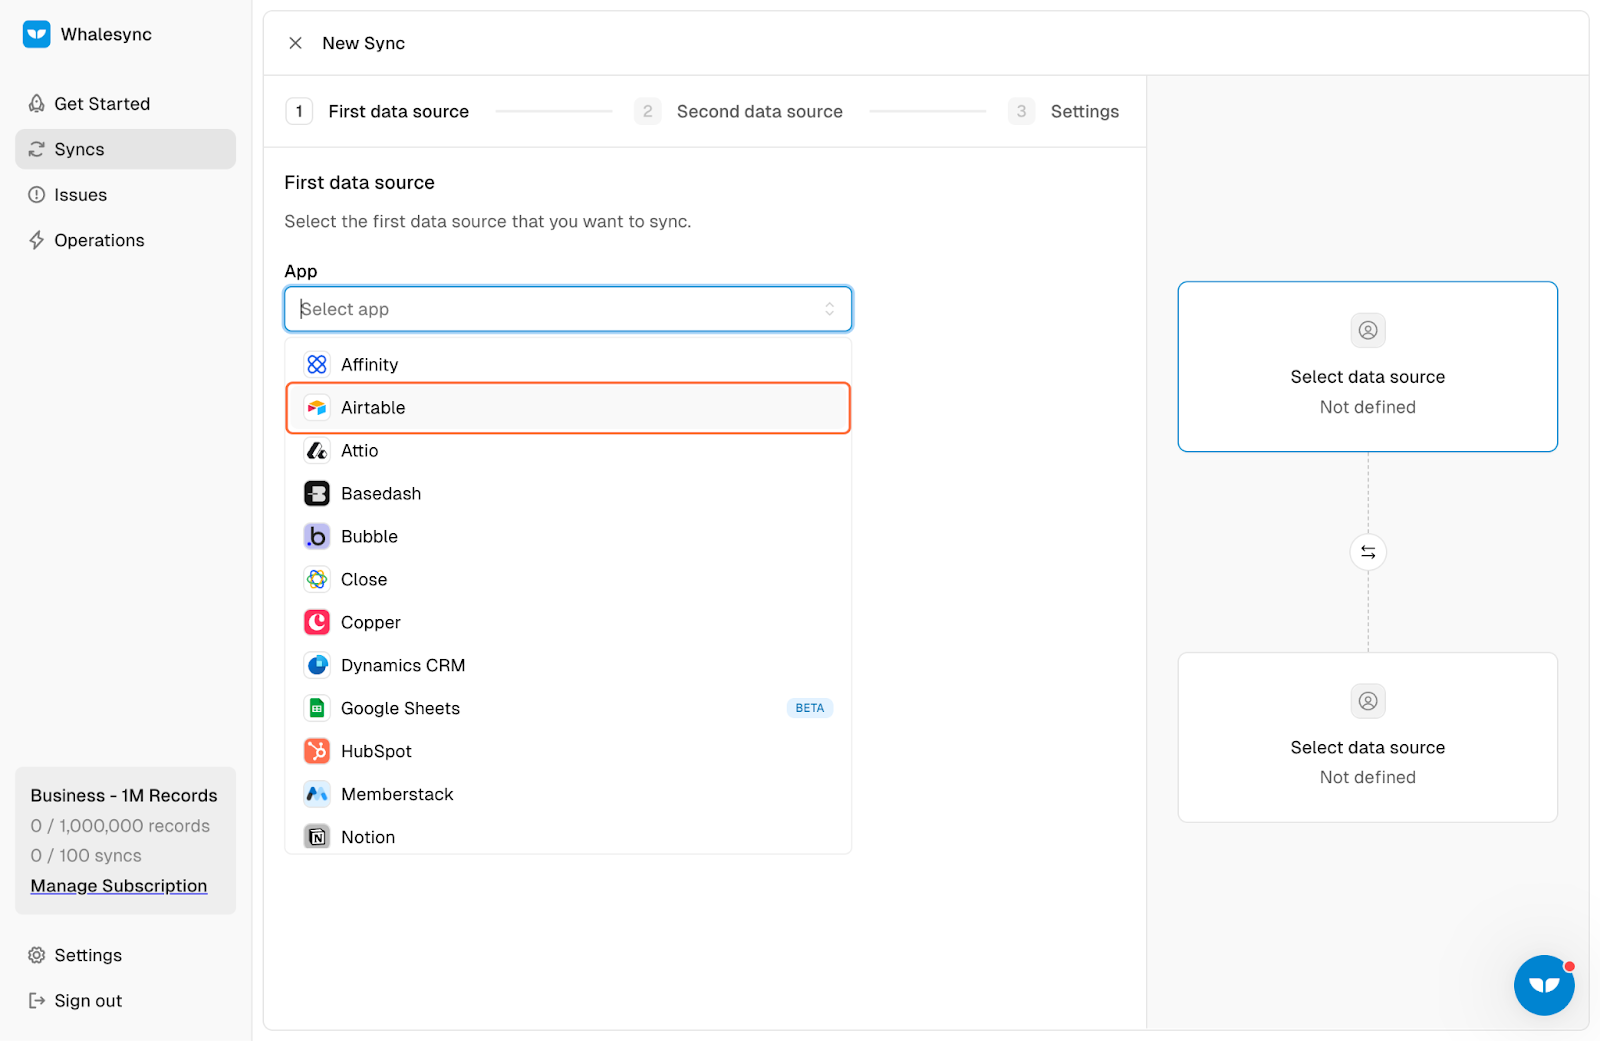Click the BETA badge next to Google Sheets
This screenshot has width=1600, height=1041.
(810, 708)
